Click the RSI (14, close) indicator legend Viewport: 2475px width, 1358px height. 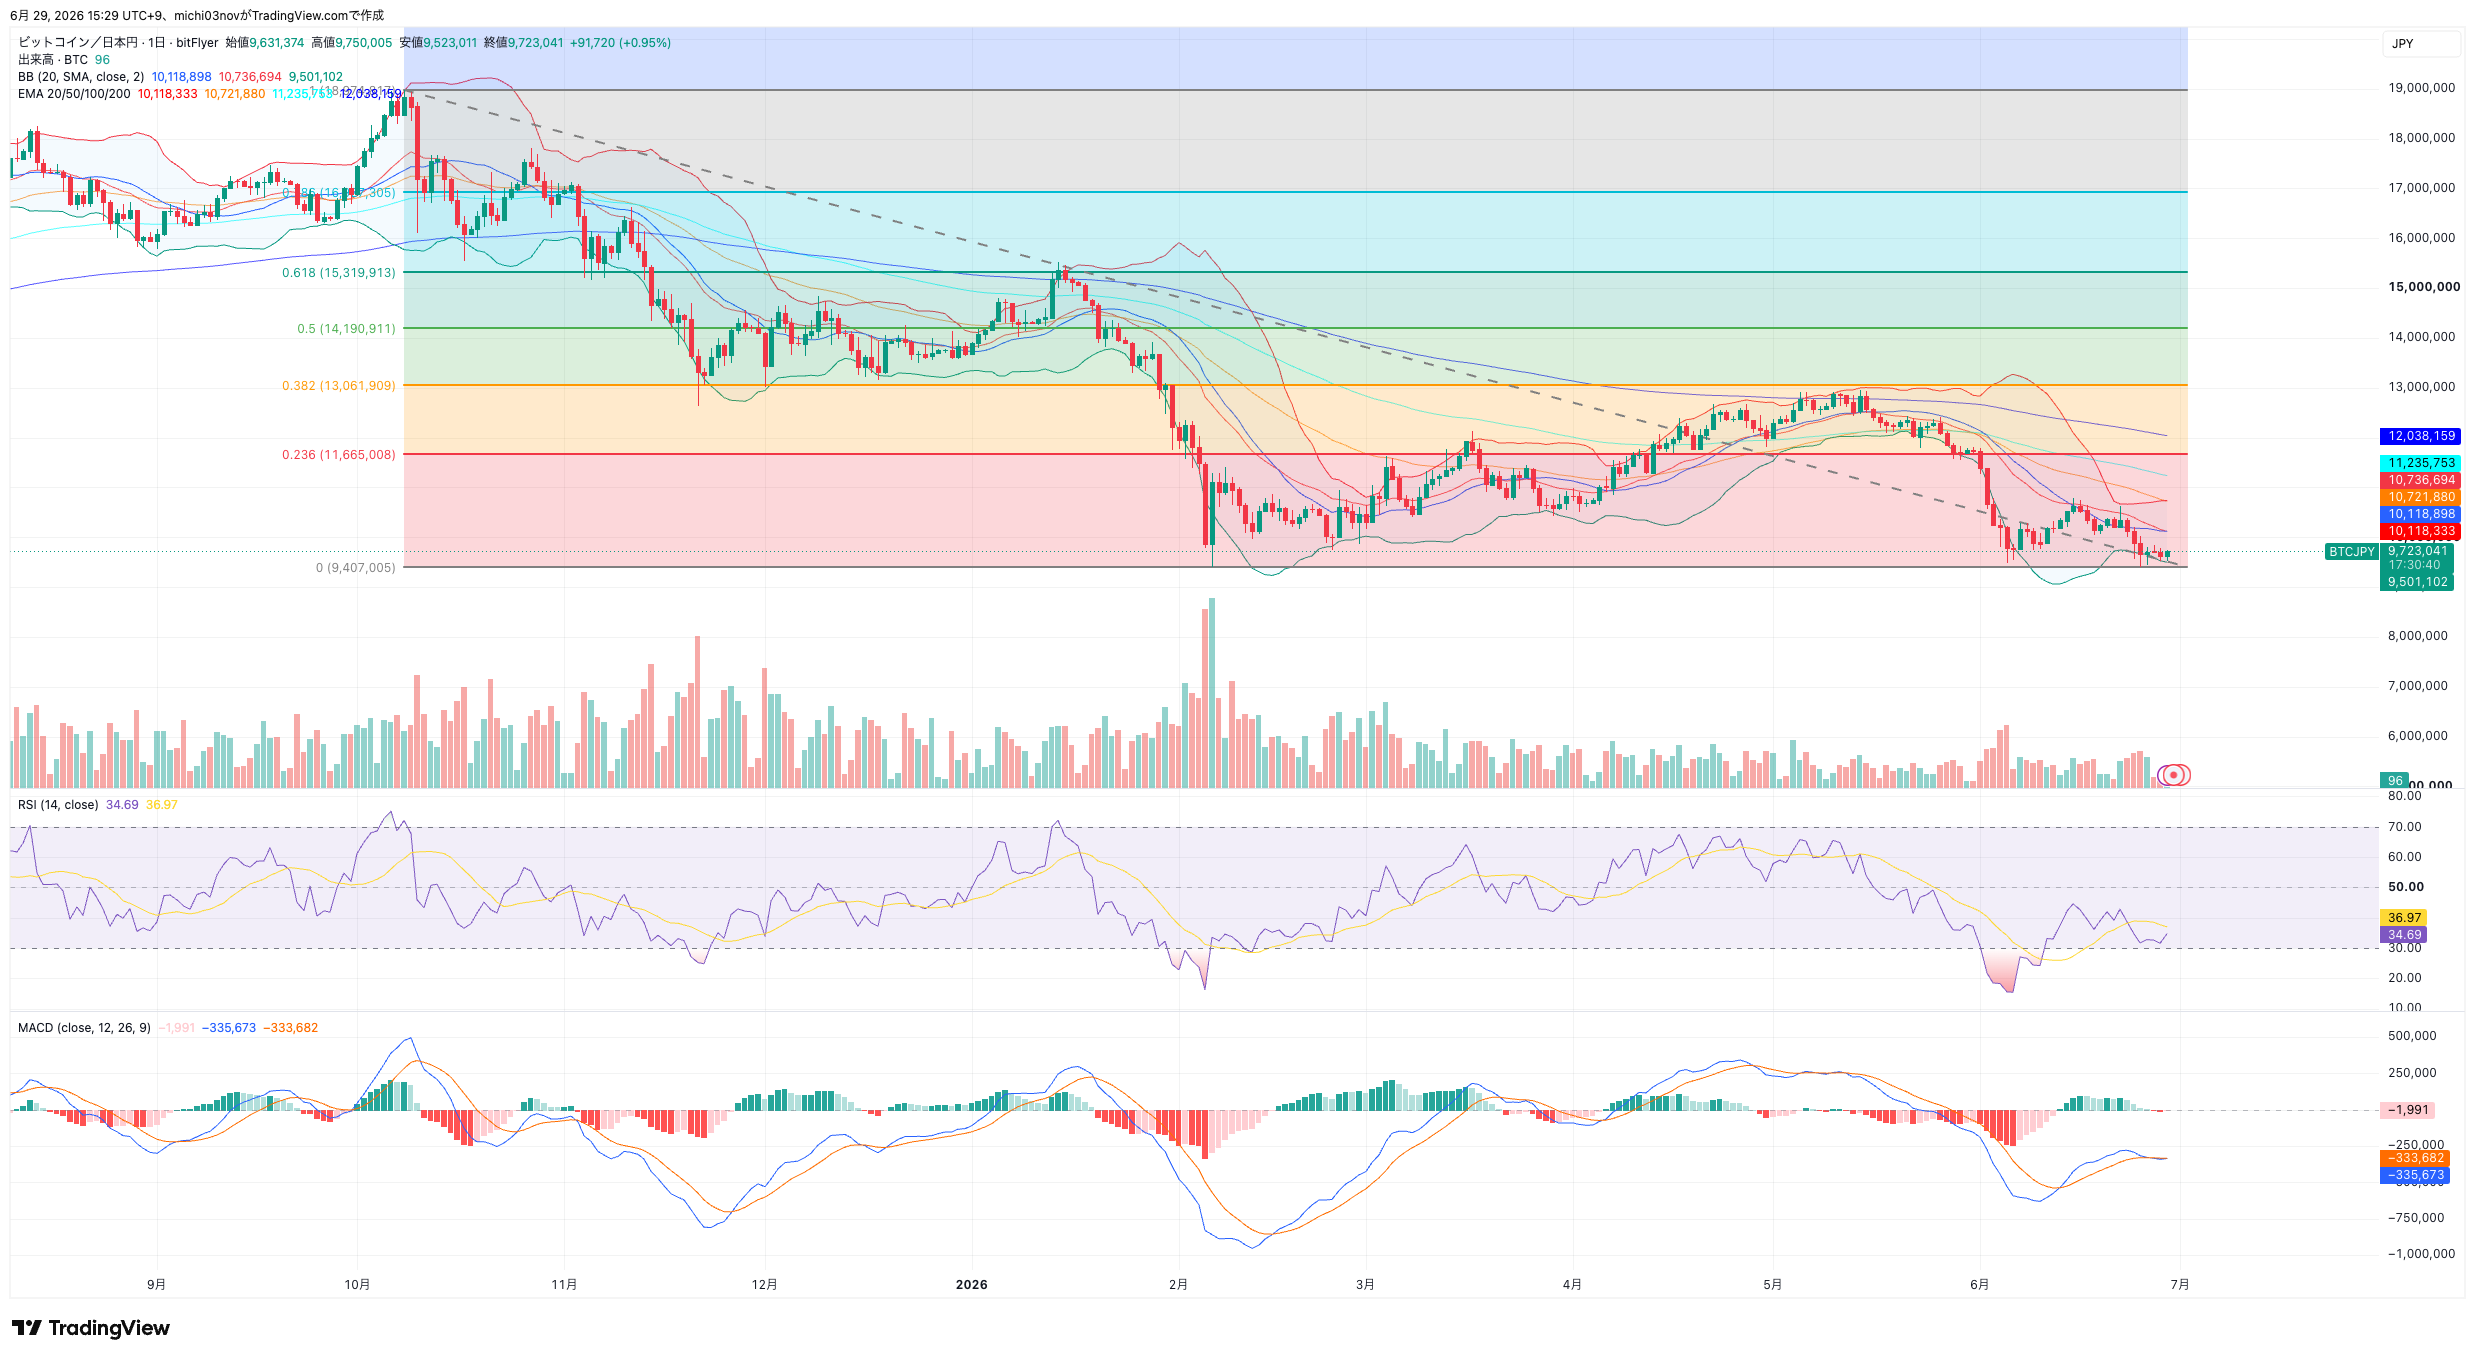click(x=58, y=805)
